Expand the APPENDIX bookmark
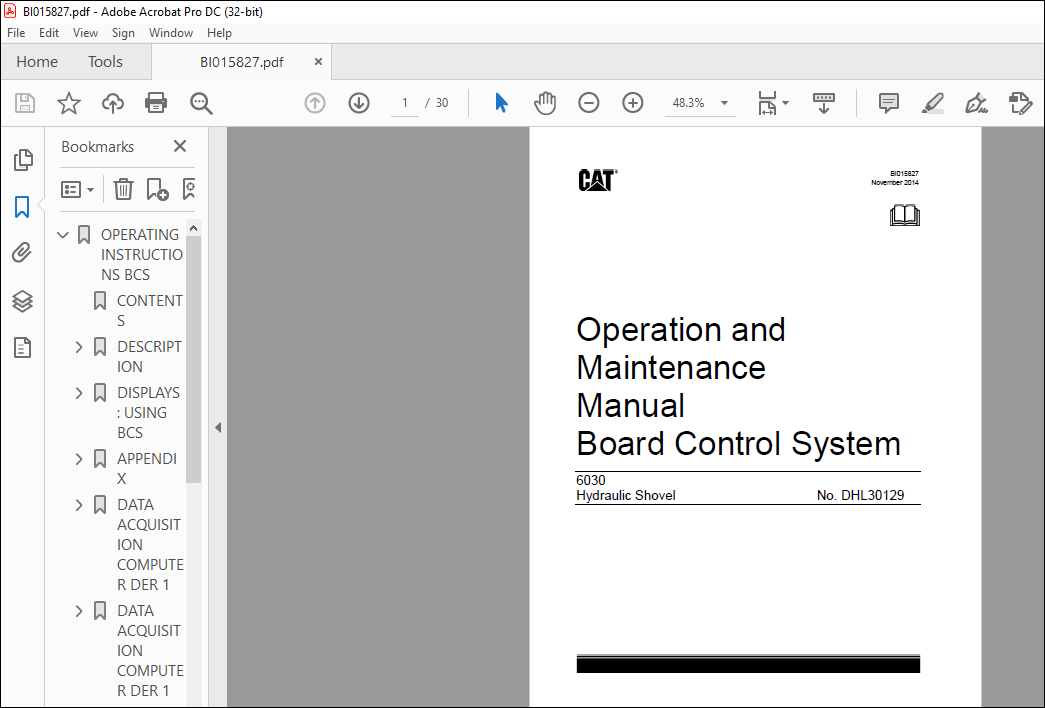The height and width of the screenshot is (708, 1045). coord(79,459)
